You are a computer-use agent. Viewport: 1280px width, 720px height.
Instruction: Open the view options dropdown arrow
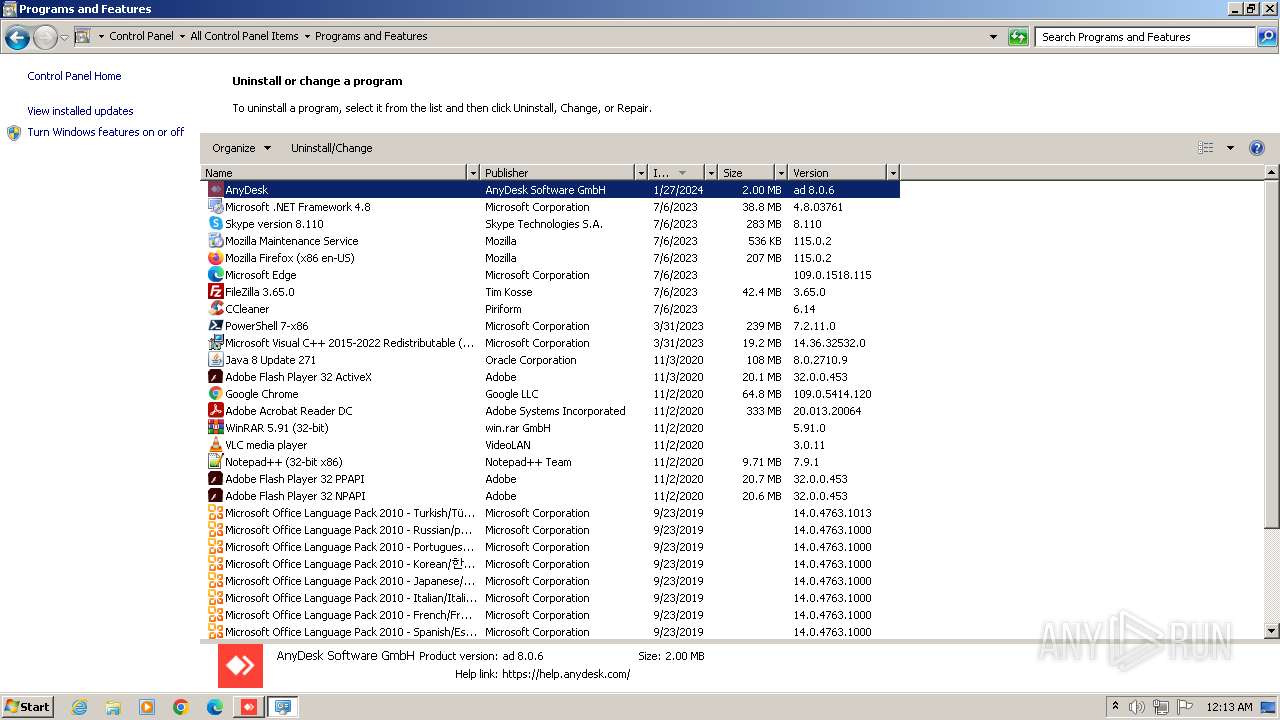tap(1230, 148)
